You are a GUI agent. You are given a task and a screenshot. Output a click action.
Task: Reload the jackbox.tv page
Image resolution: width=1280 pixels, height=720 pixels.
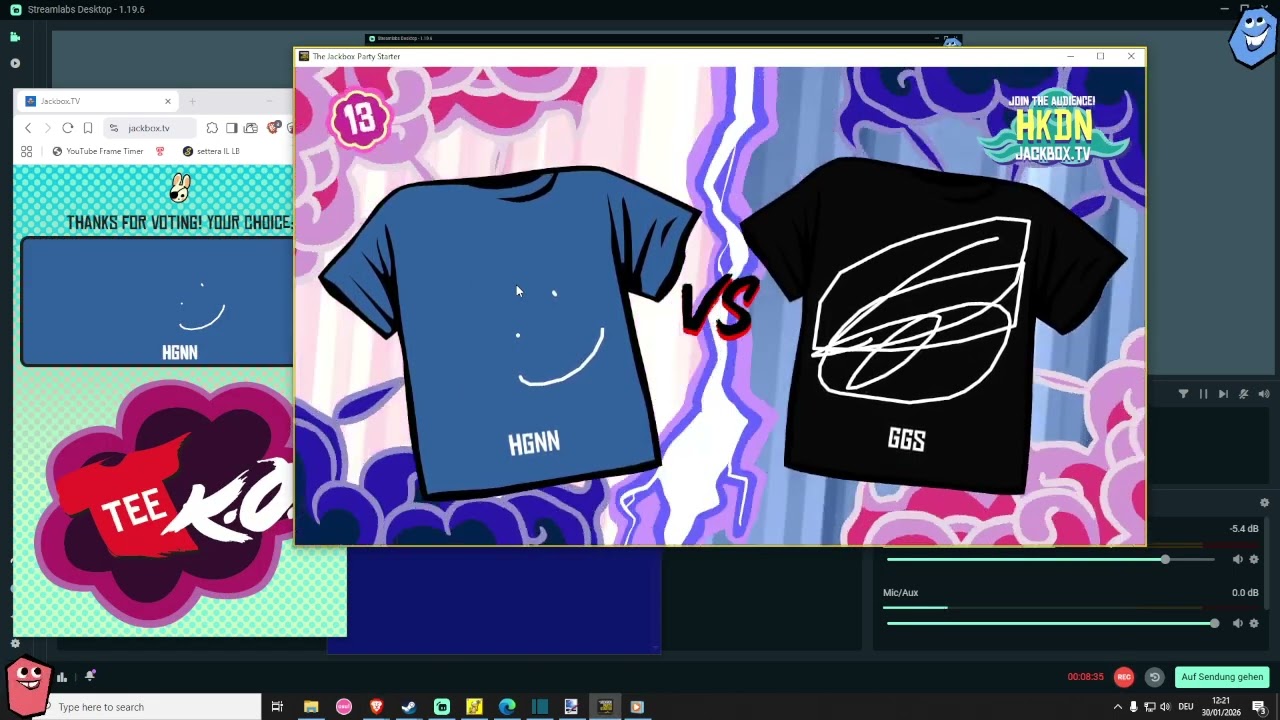click(67, 128)
